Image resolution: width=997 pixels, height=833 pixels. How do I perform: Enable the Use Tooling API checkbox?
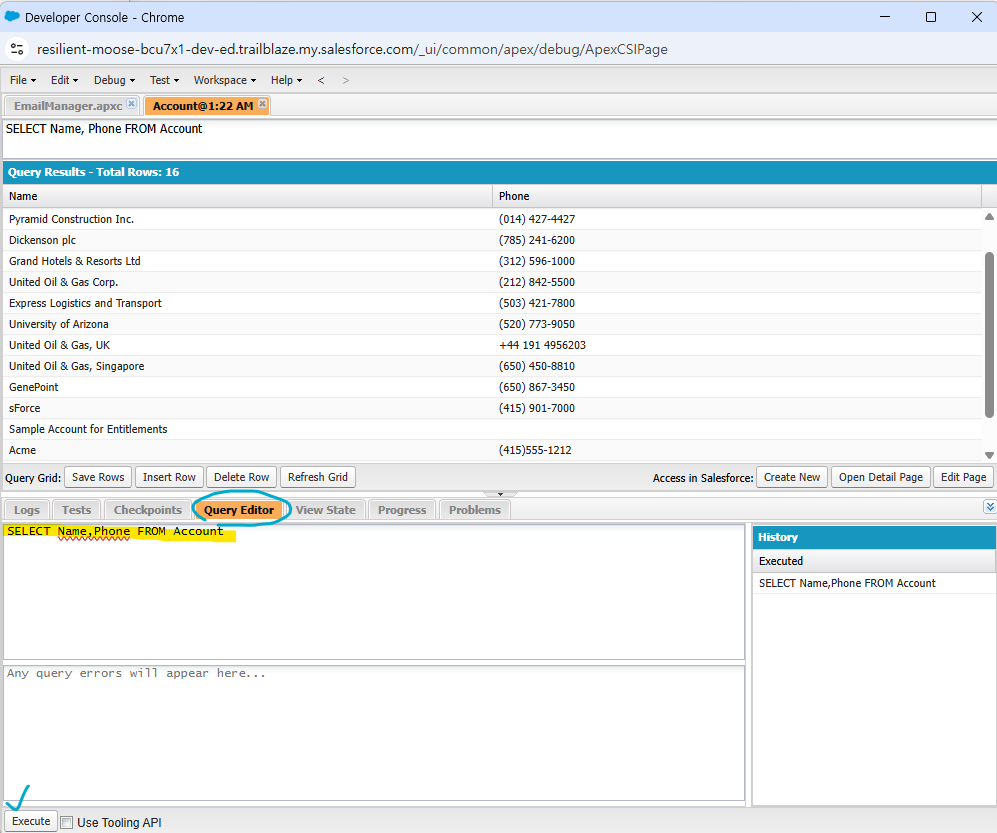(x=67, y=822)
